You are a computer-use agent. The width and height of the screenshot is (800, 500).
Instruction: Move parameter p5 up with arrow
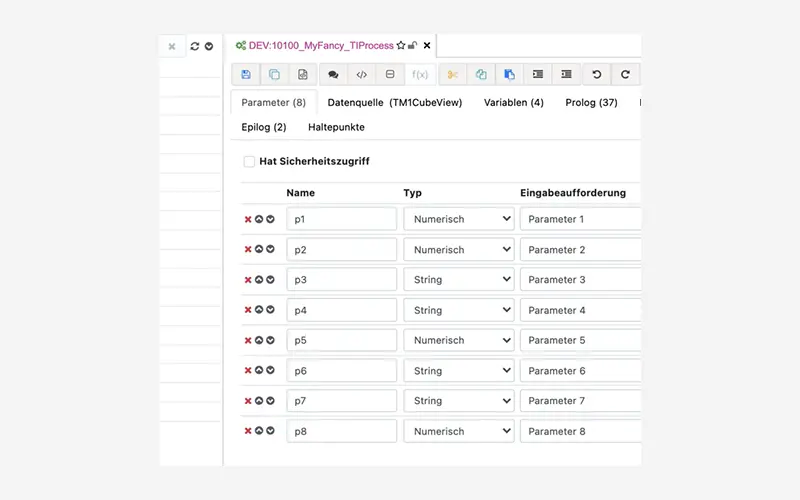(259, 341)
